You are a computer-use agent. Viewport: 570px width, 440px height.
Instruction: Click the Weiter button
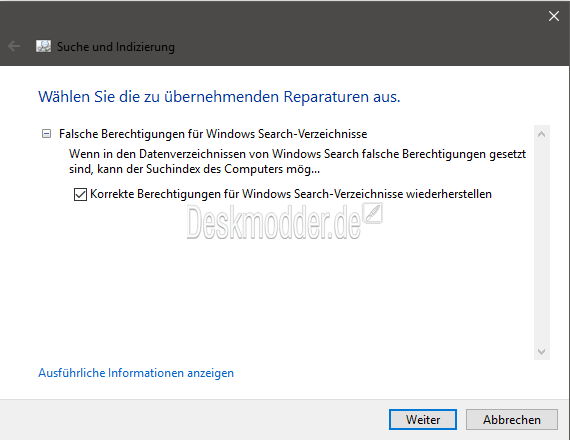pos(423,420)
